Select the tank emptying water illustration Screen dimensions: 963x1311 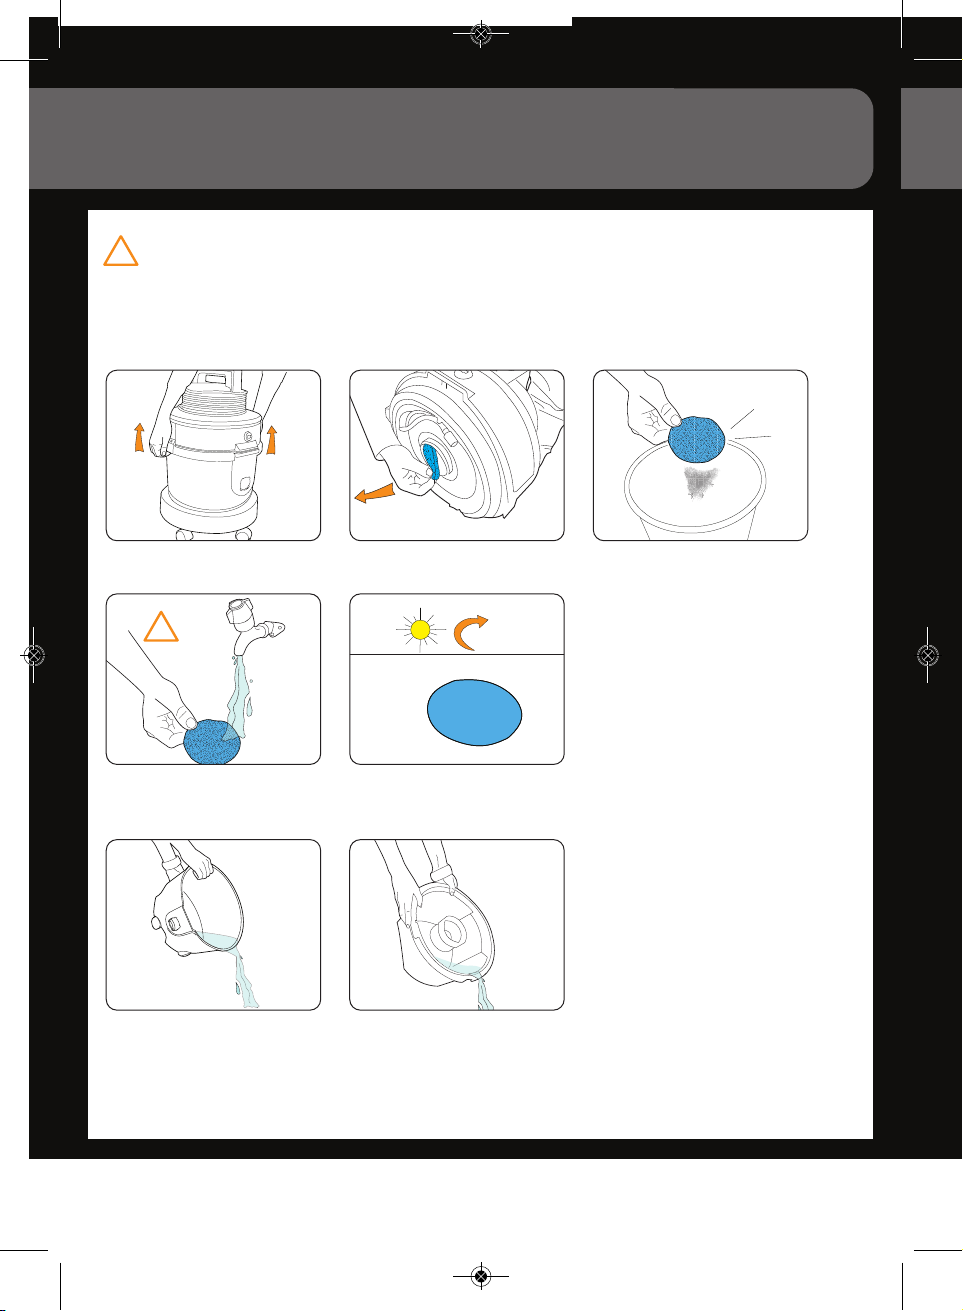214,925
